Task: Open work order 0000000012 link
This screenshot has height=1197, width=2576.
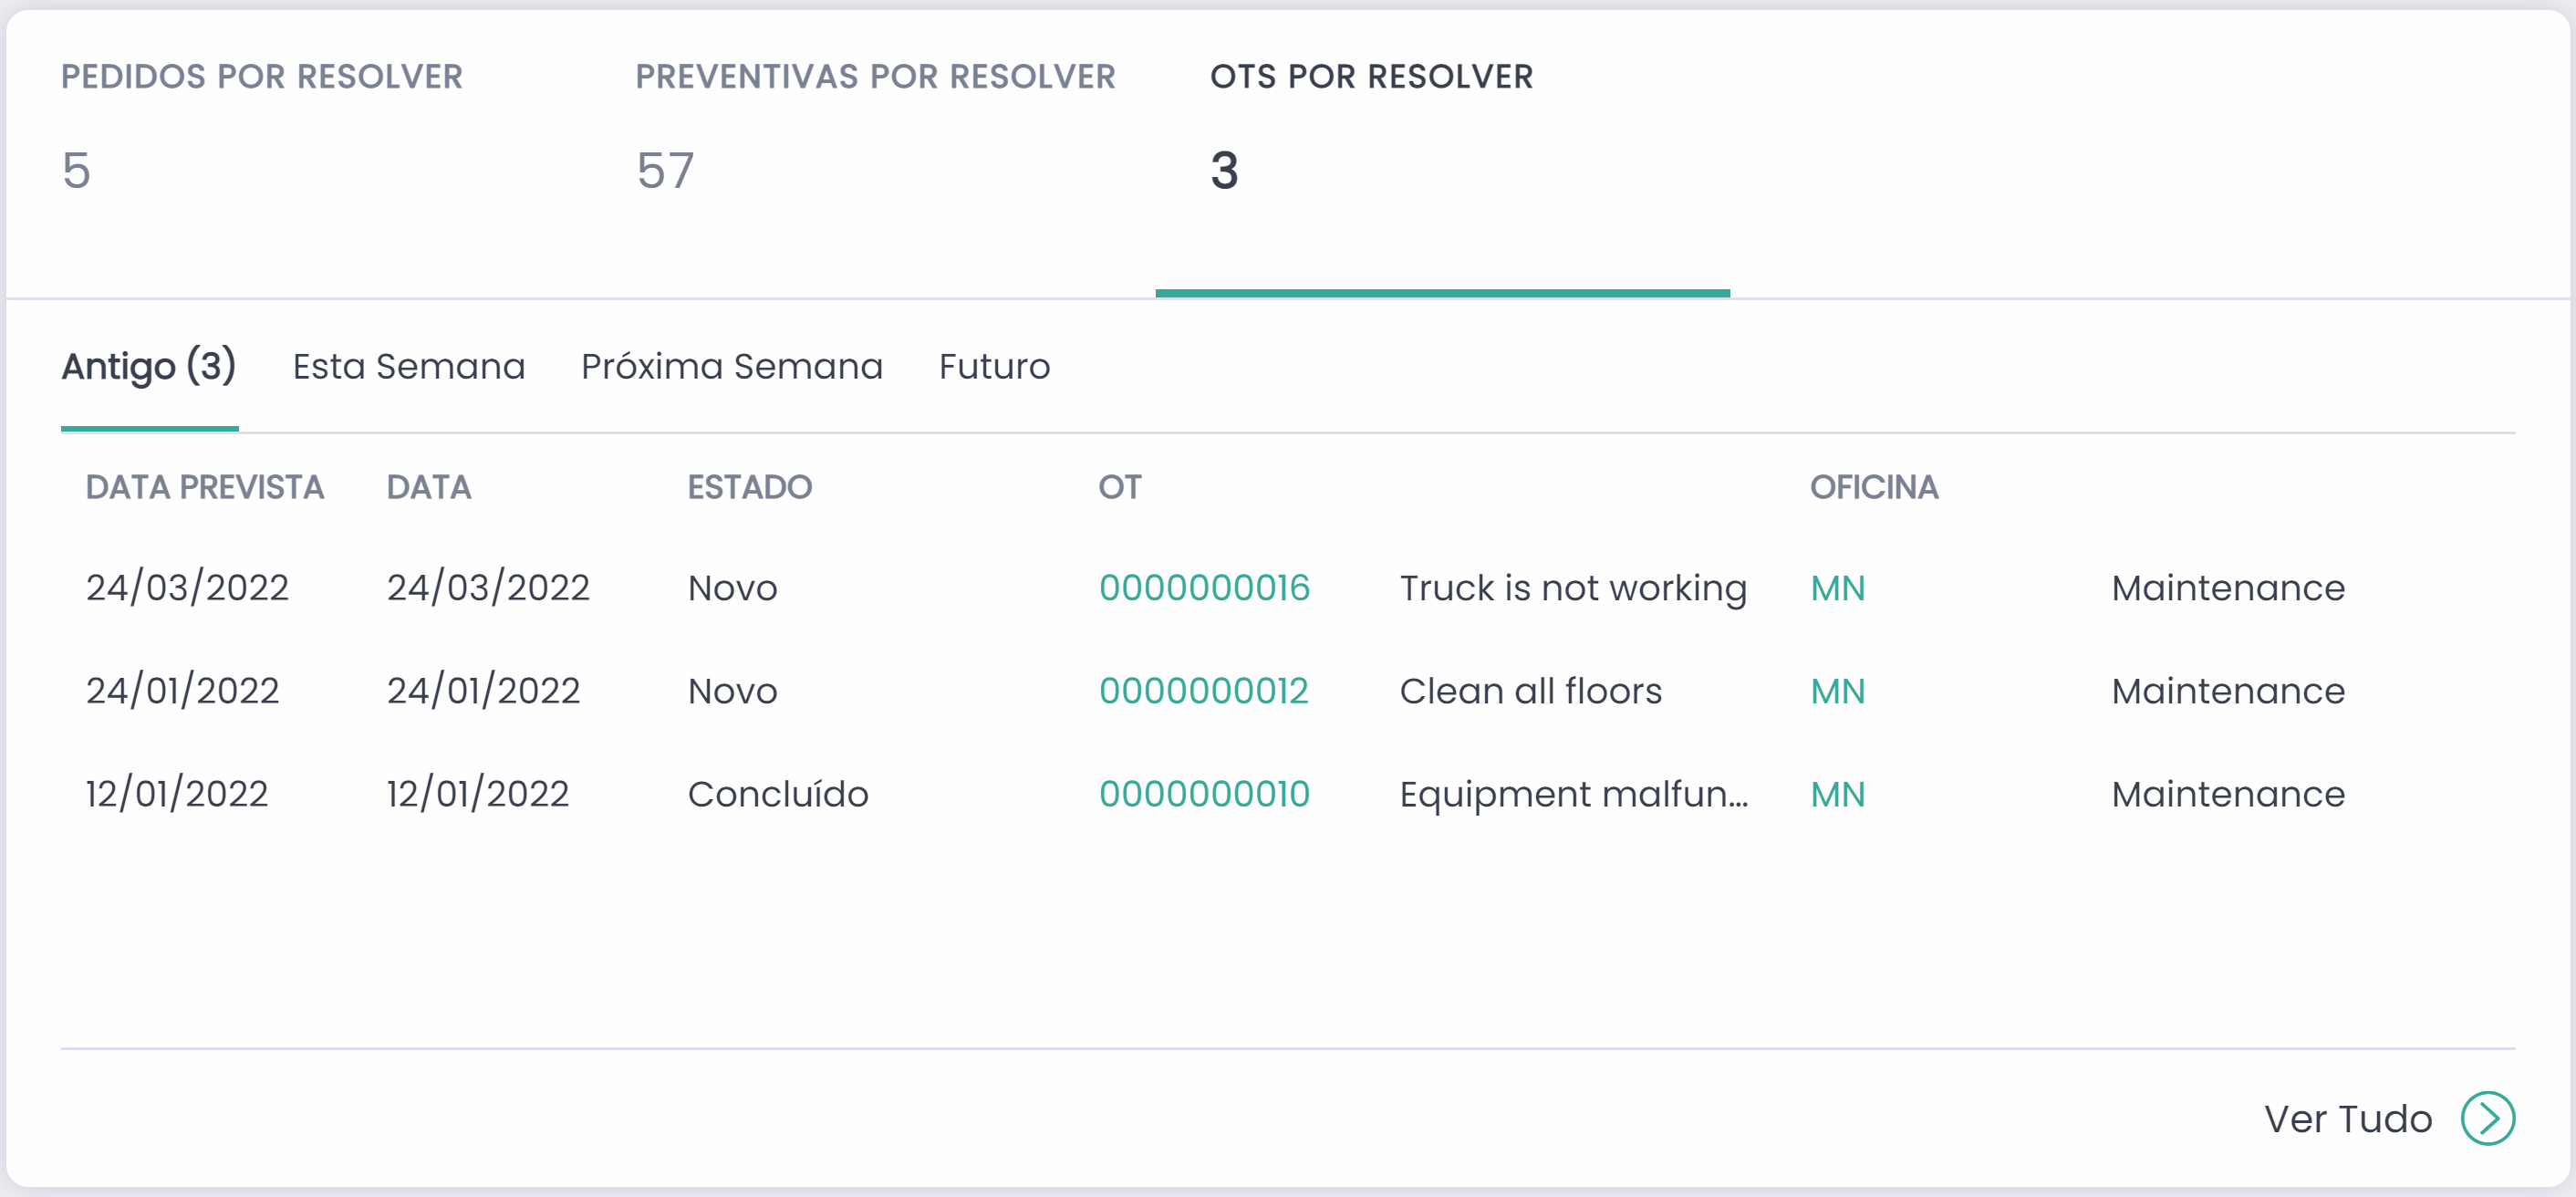Action: [x=1203, y=690]
